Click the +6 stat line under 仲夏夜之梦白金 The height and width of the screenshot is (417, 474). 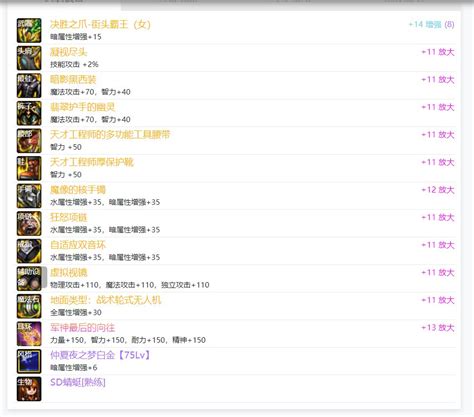click(74, 367)
